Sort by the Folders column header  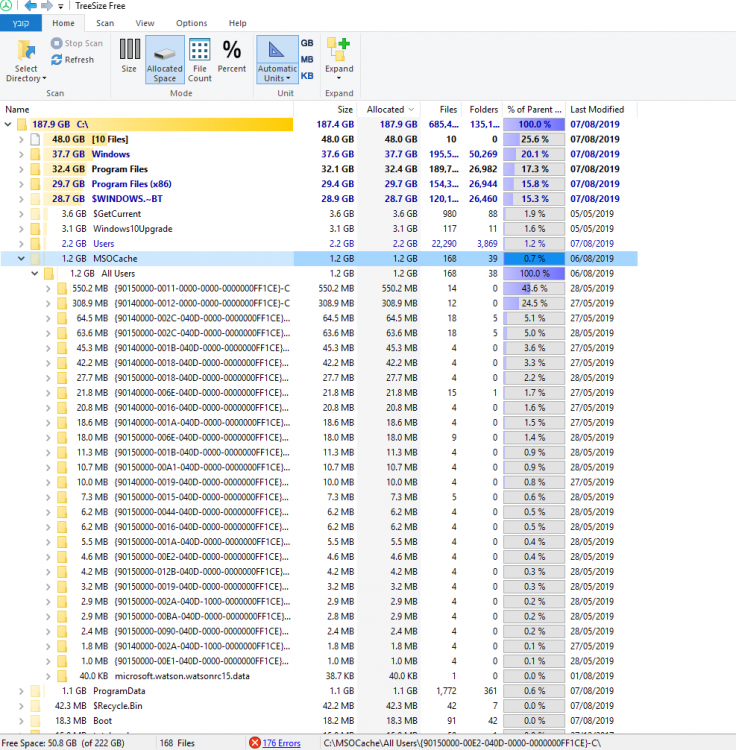[x=482, y=110]
